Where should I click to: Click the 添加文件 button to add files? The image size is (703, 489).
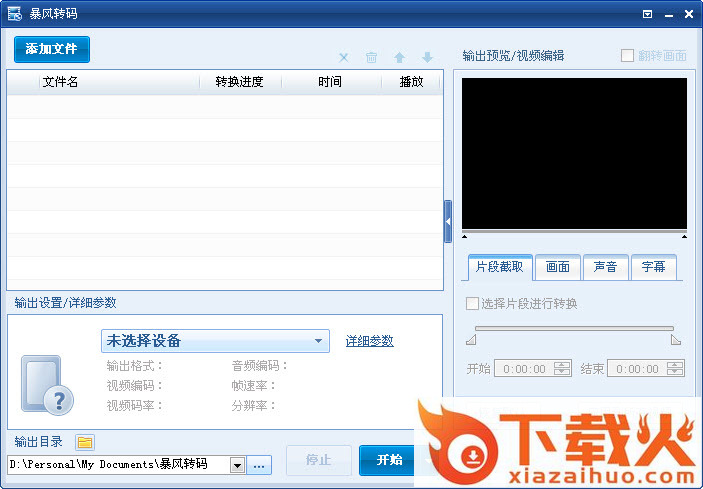click(52, 49)
